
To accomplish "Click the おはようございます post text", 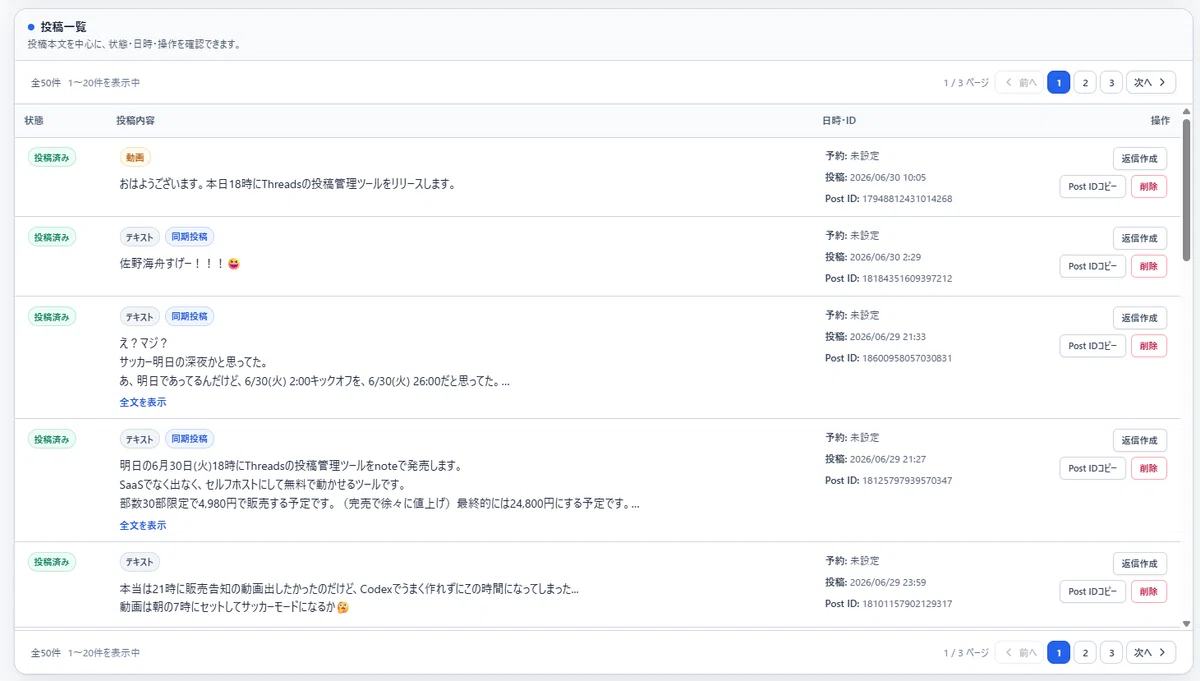I will point(287,184).
